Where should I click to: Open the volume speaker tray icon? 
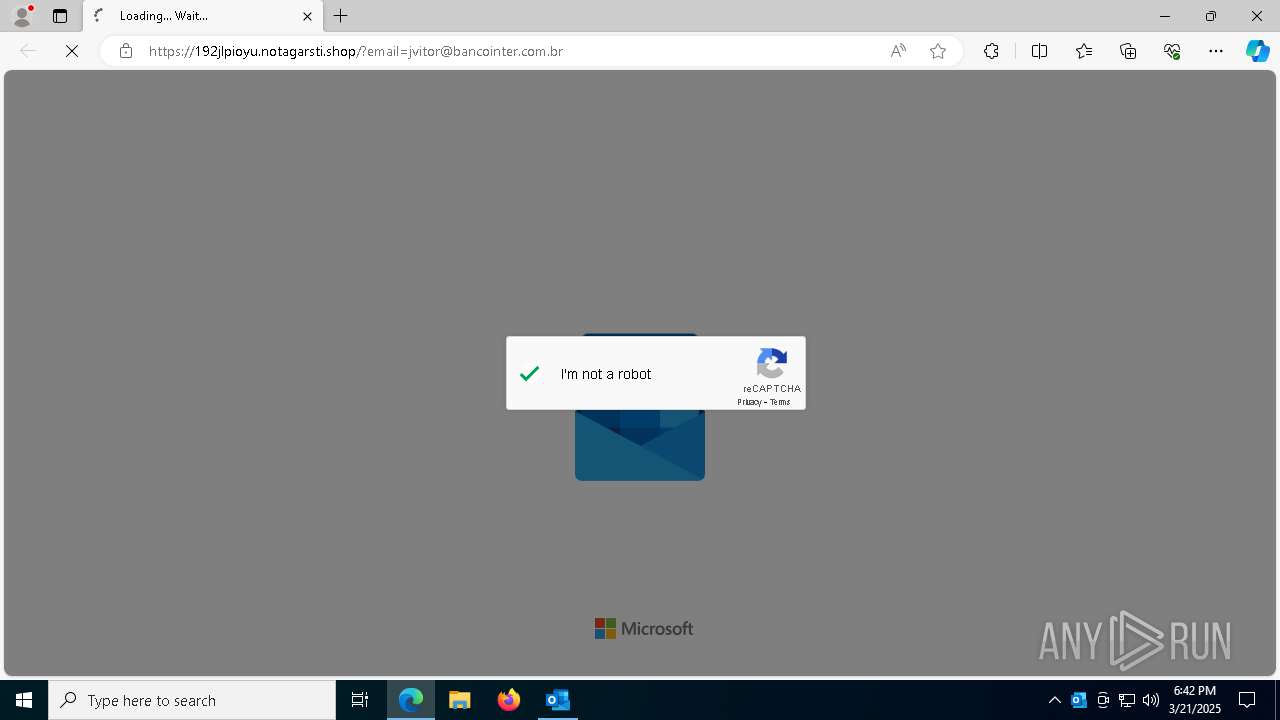(1151, 700)
